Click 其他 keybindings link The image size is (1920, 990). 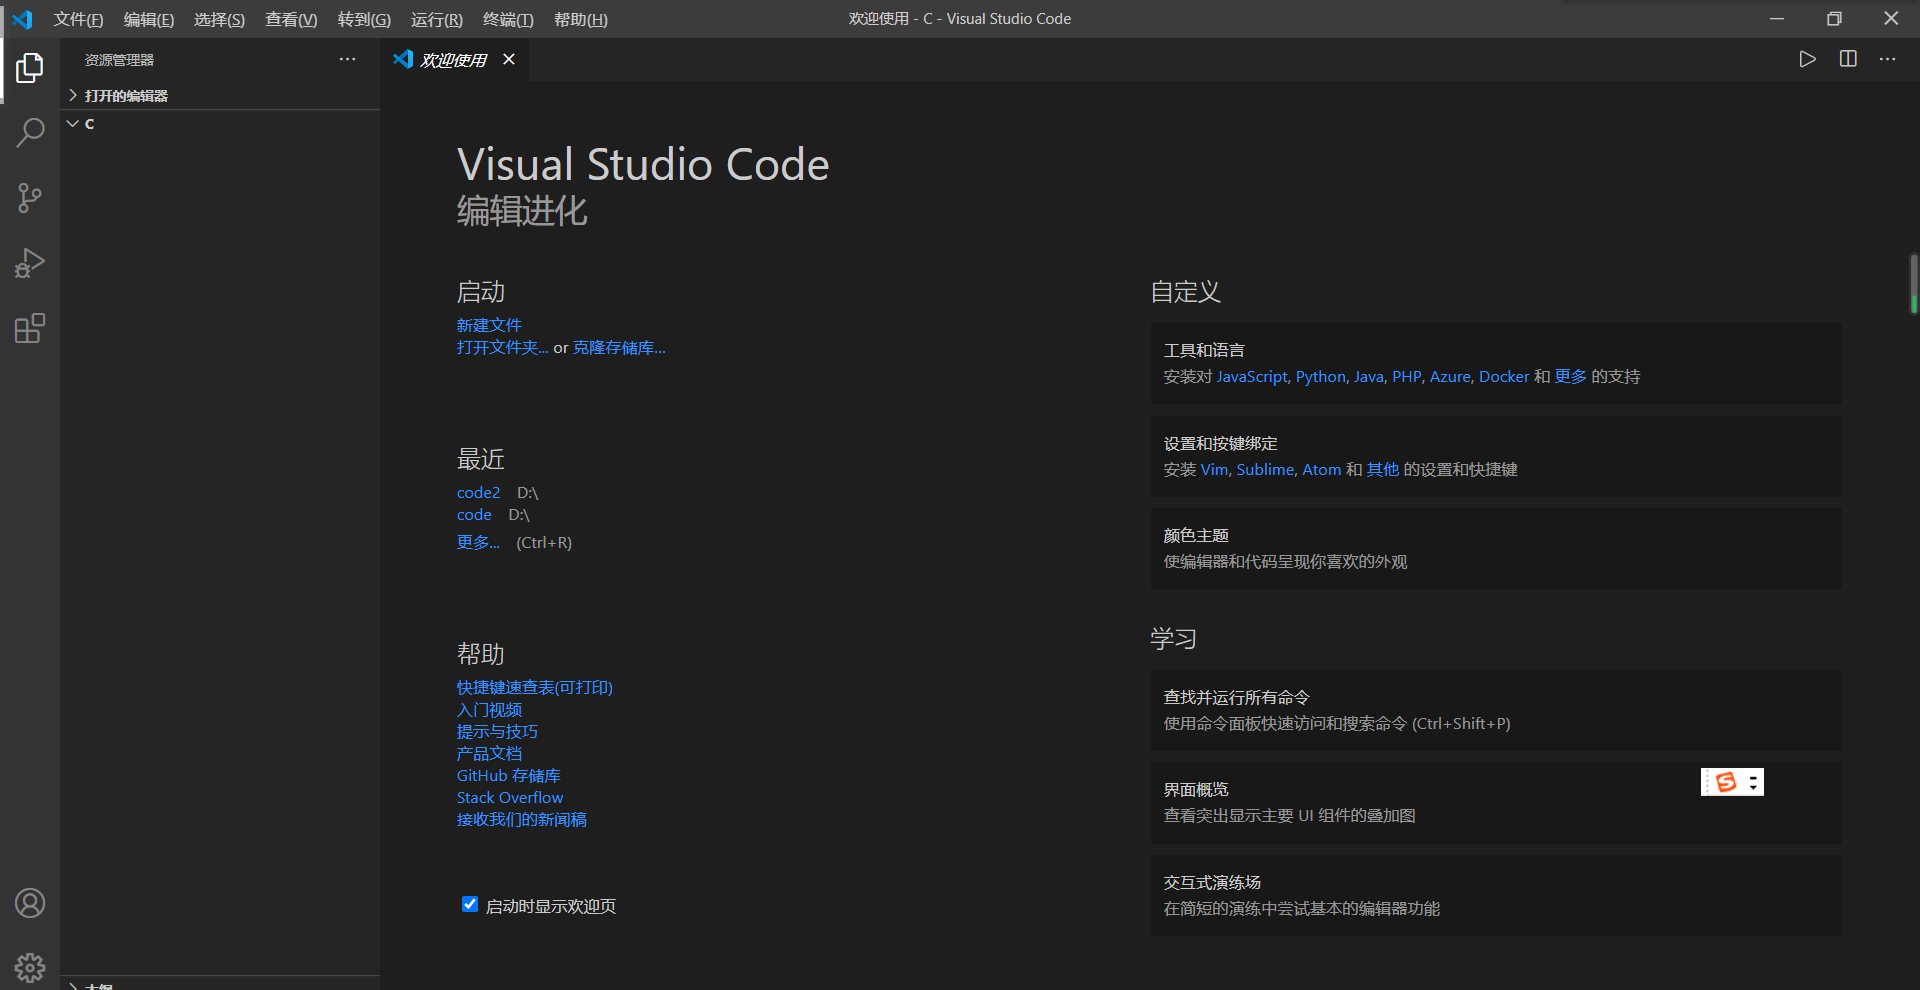pos(1383,469)
